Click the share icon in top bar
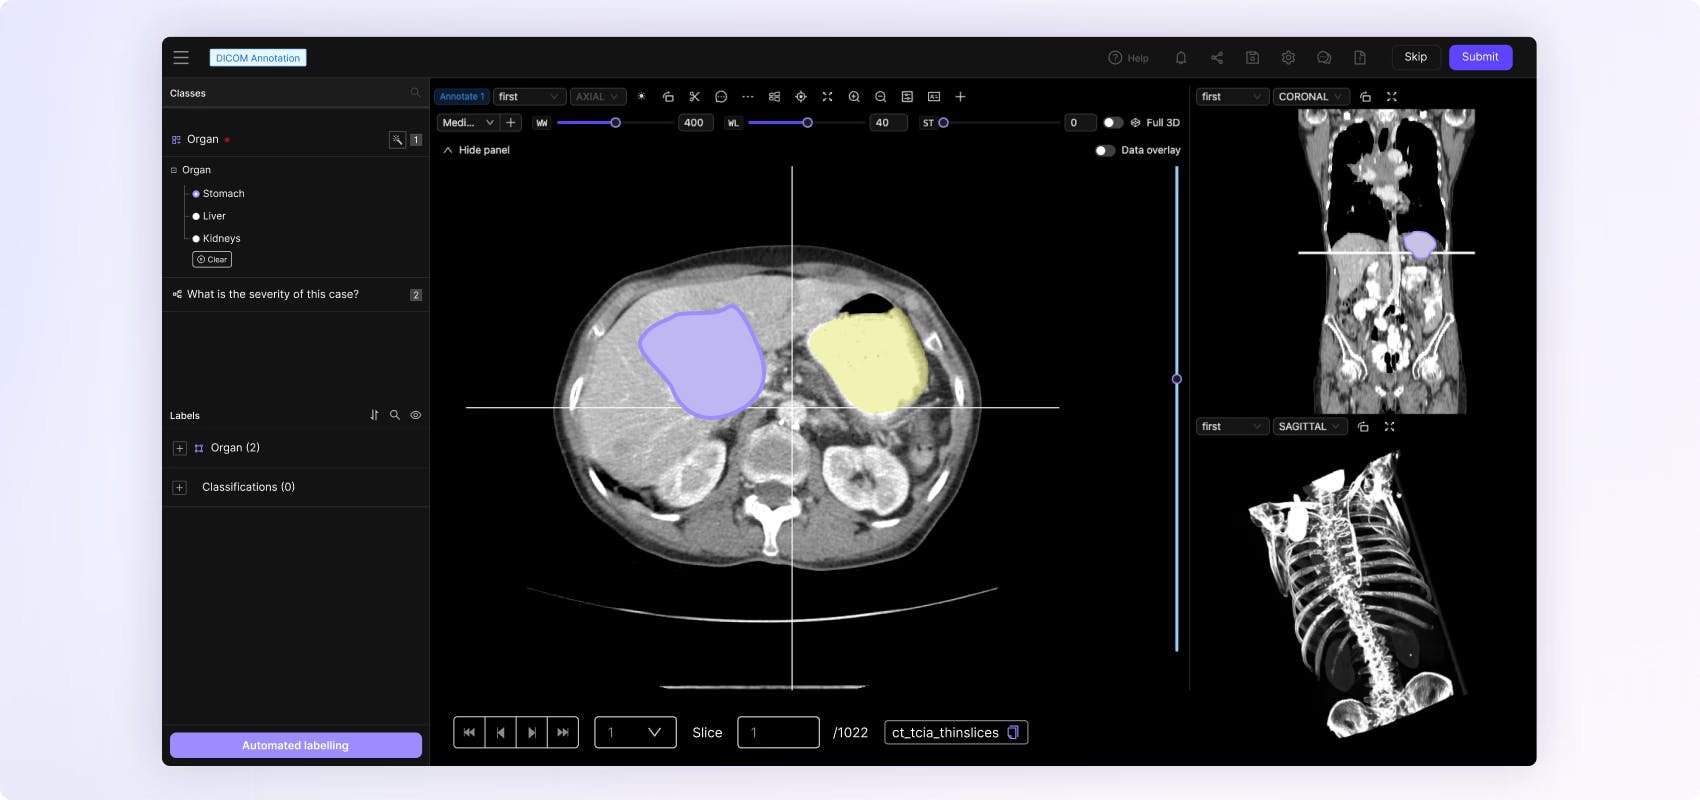This screenshot has width=1700, height=800. (x=1217, y=58)
